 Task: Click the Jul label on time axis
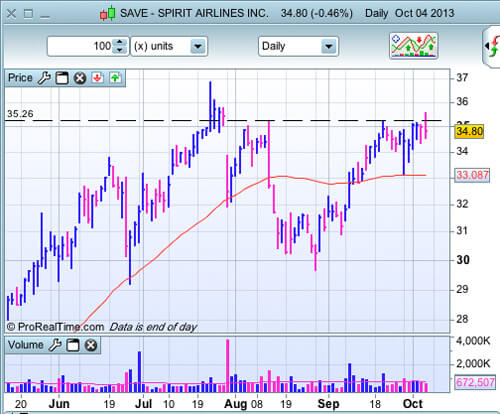143,404
